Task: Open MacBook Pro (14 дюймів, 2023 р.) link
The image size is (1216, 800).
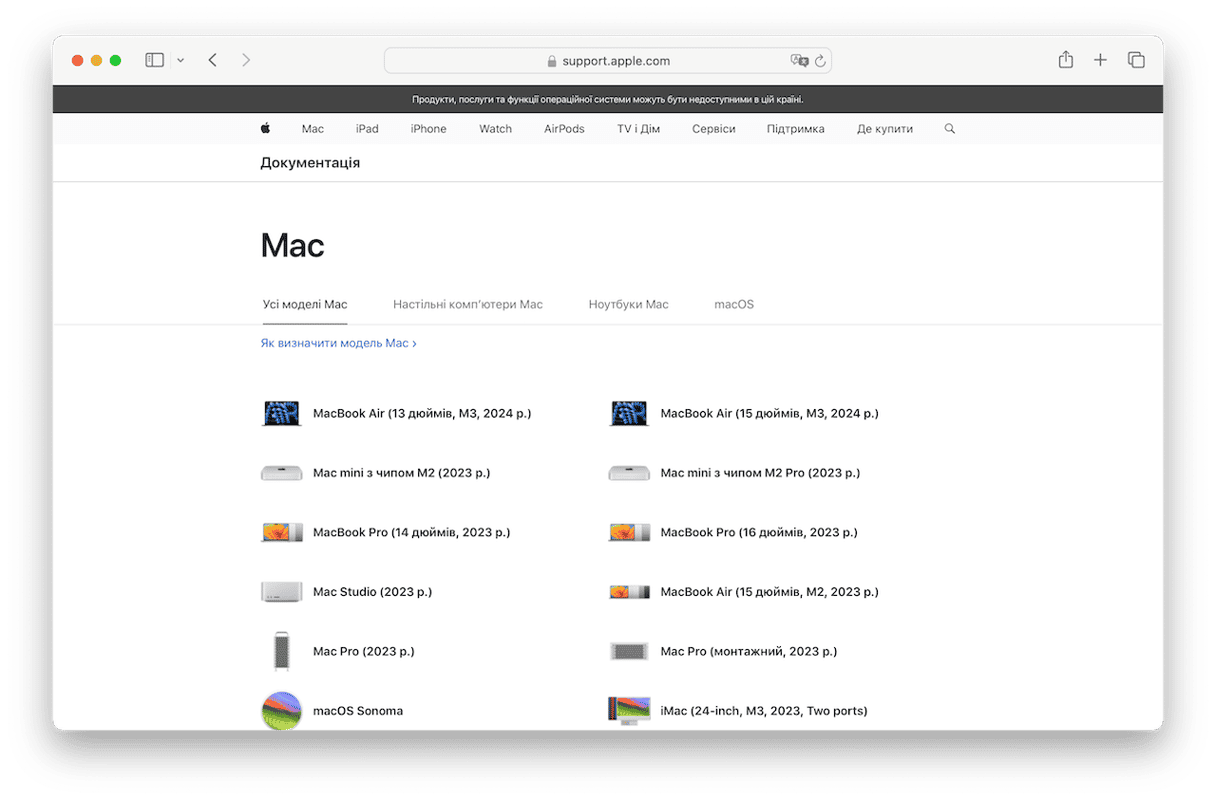Action: (x=411, y=532)
